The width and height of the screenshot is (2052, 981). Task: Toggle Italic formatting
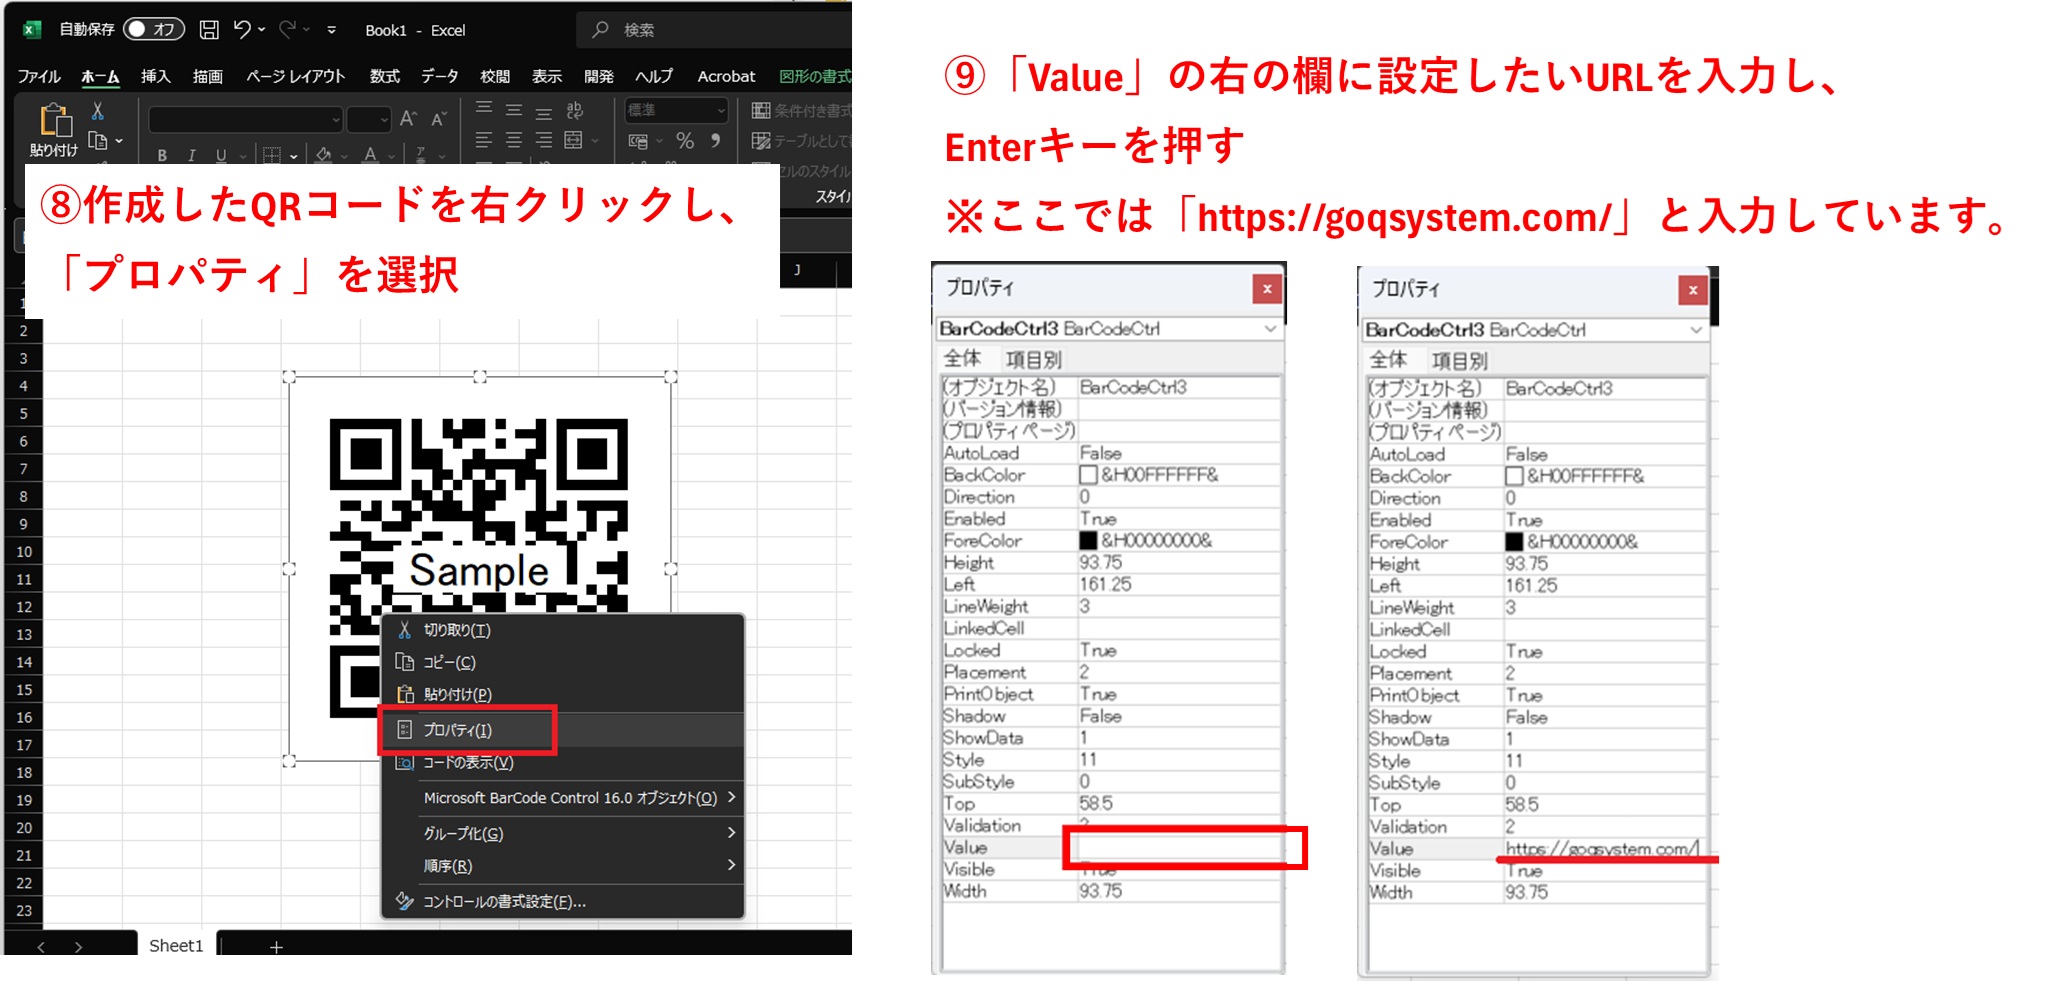(190, 157)
